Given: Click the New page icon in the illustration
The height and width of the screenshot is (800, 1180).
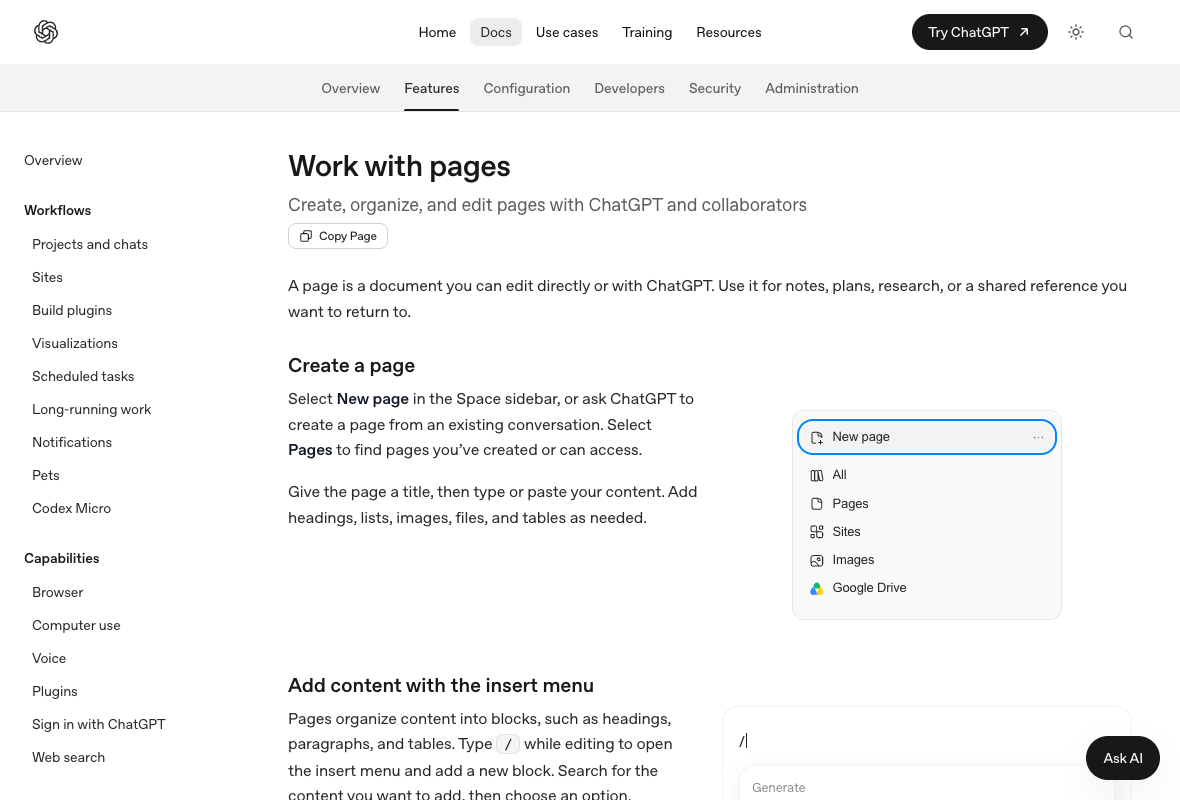Looking at the screenshot, I should (817, 437).
